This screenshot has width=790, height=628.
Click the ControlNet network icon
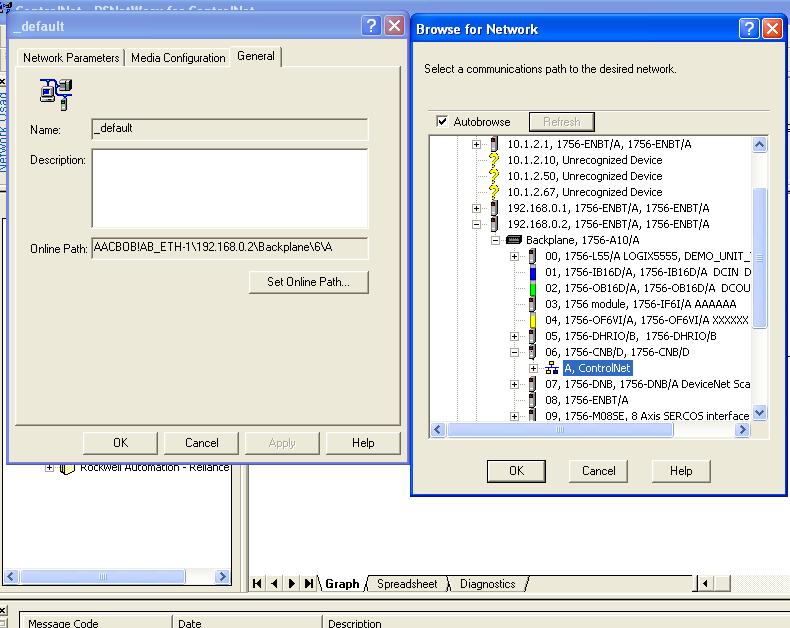click(x=552, y=368)
